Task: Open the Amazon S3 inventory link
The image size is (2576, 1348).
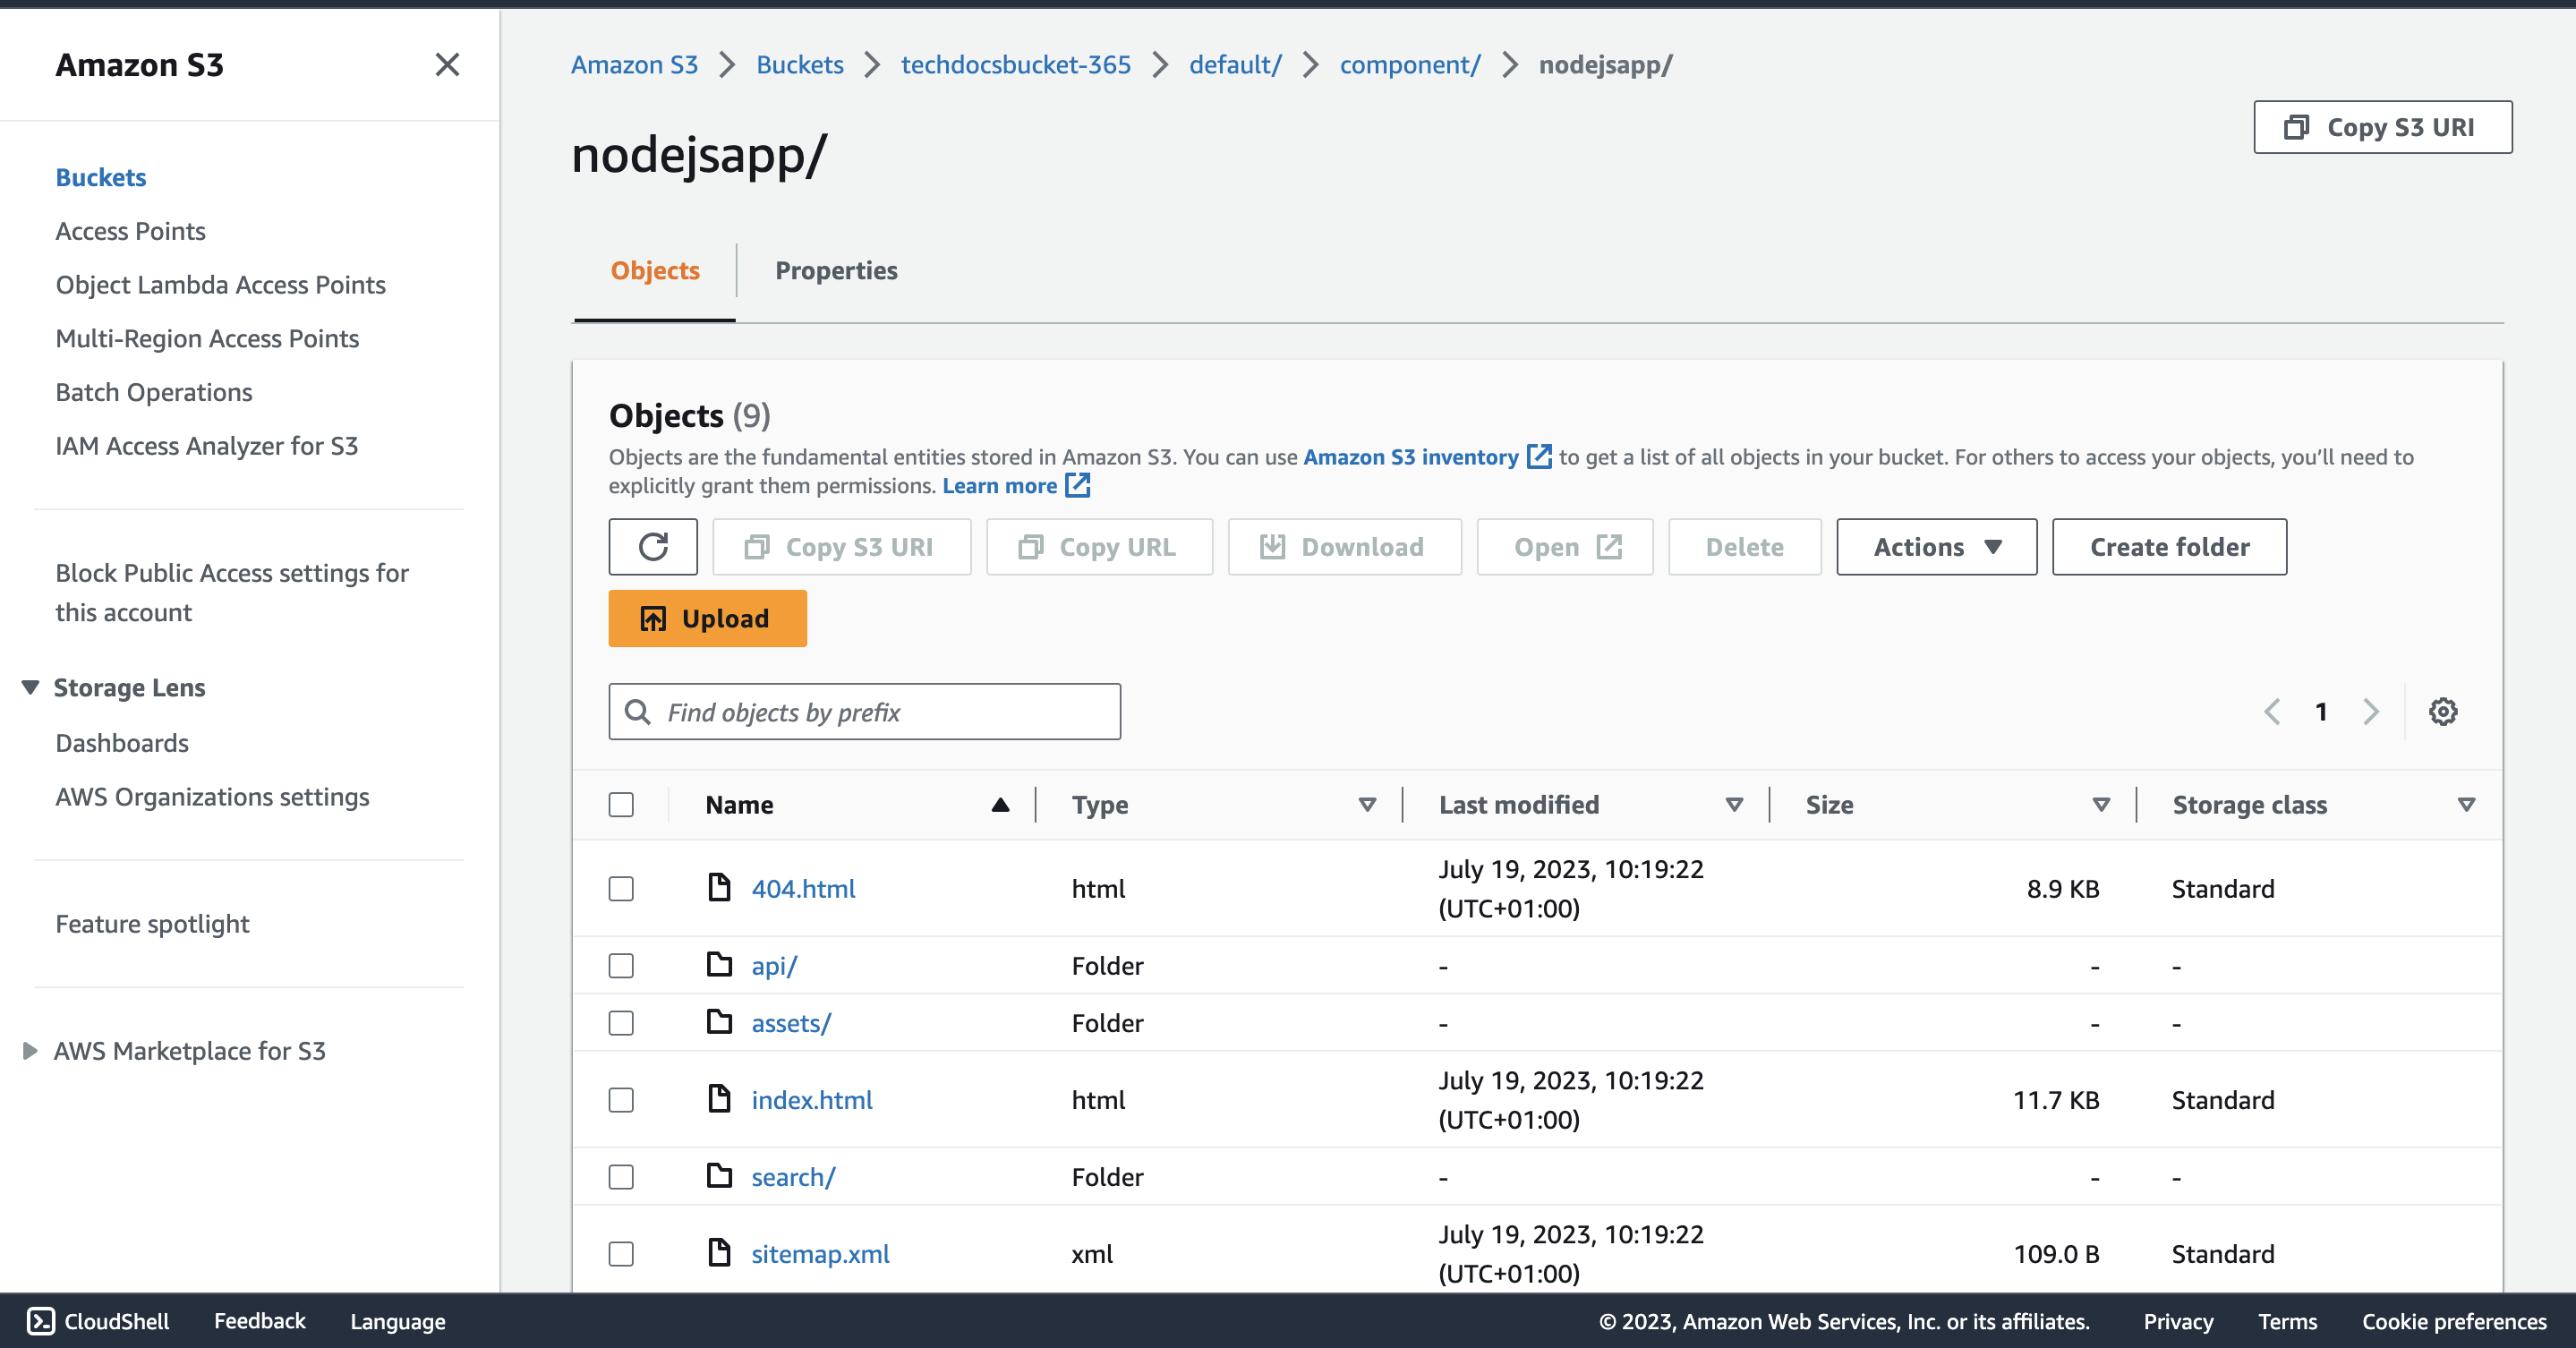Action: tap(1411, 457)
